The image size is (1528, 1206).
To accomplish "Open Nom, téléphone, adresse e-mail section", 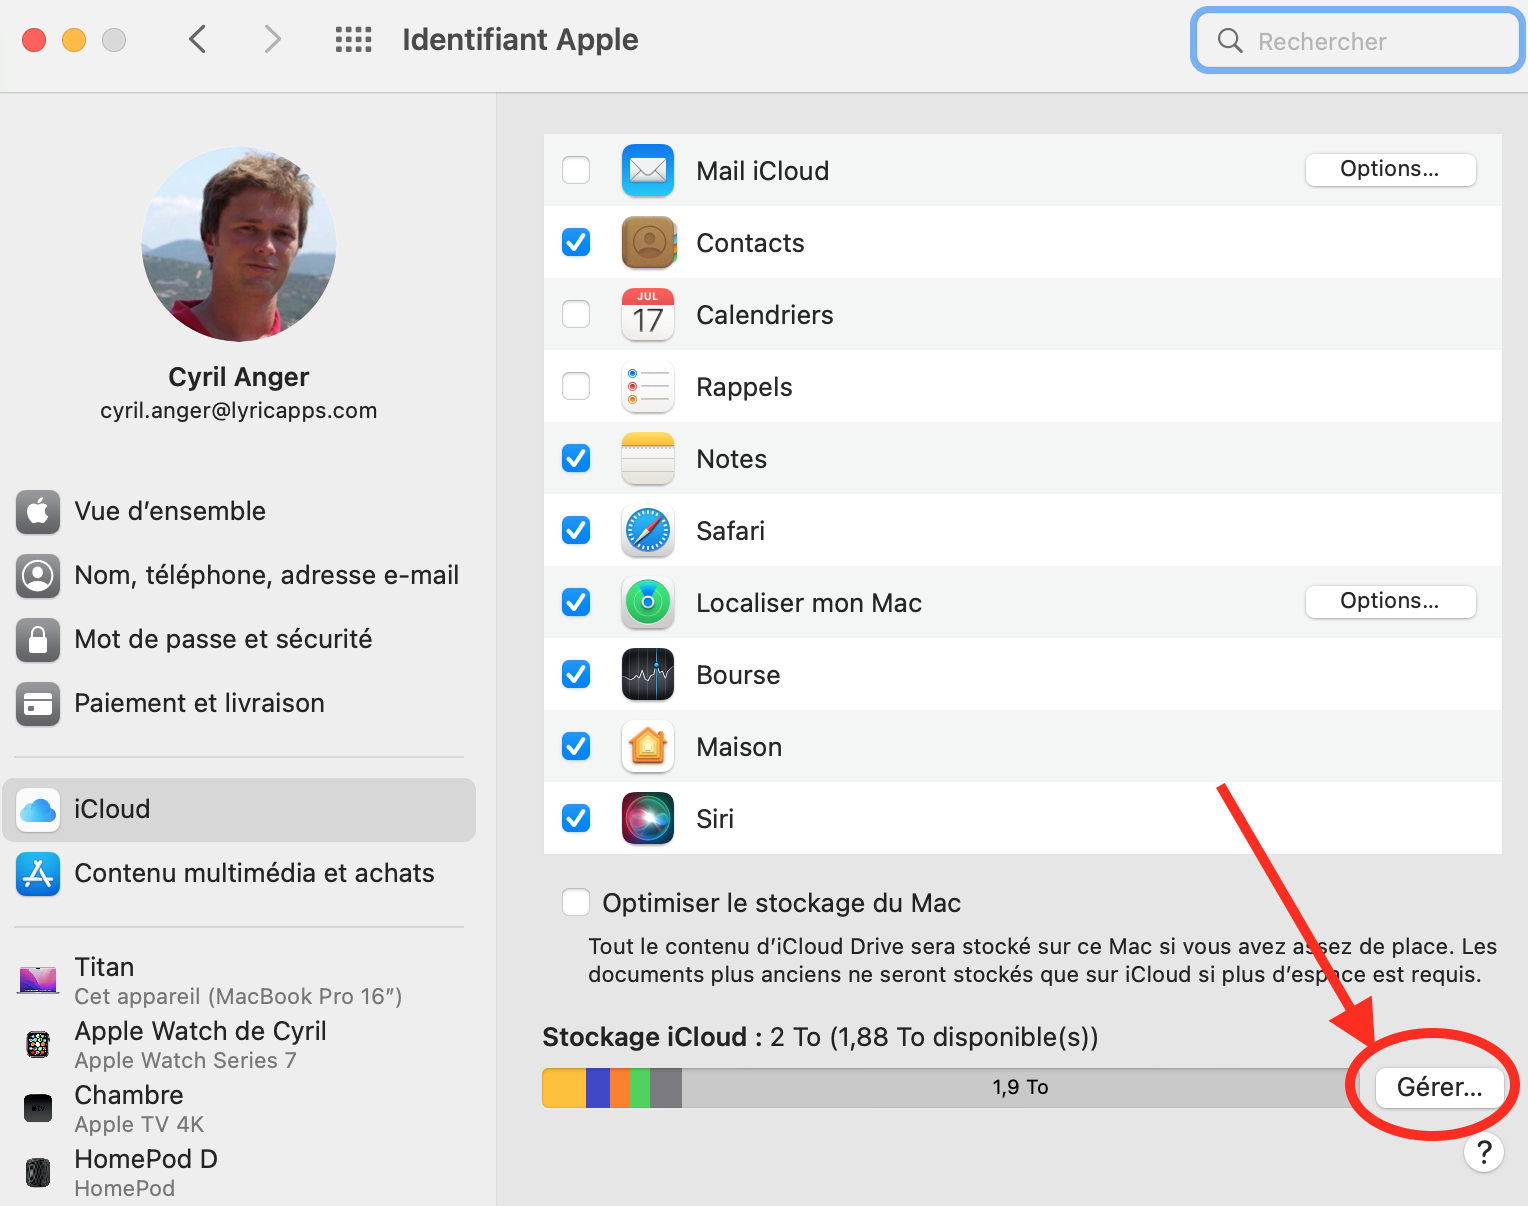I will point(240,575).
